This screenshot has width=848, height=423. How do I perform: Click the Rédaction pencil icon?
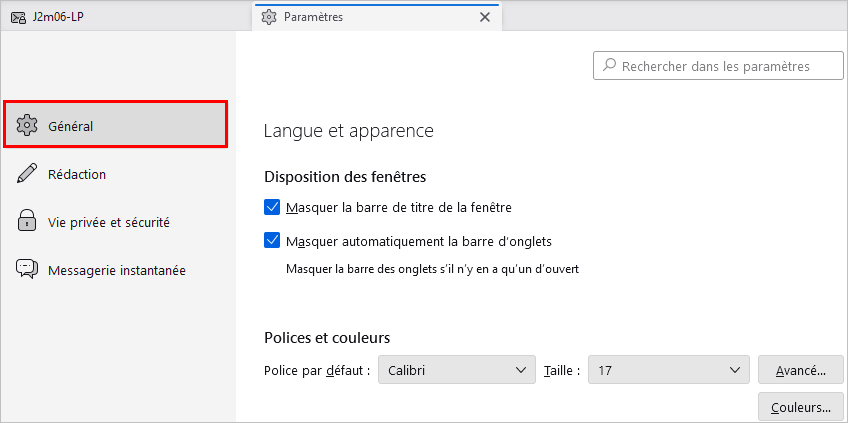(x=27, y=174)
